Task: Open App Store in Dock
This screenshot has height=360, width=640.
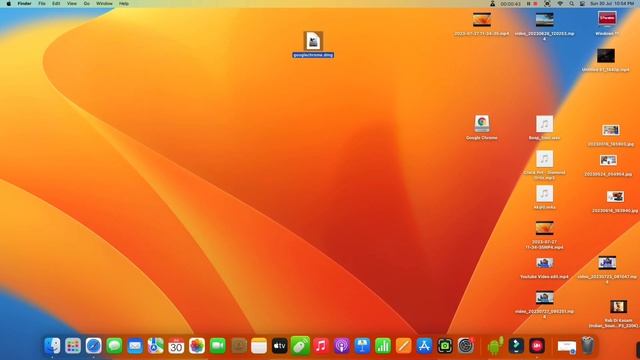Action: click(424, 346)
